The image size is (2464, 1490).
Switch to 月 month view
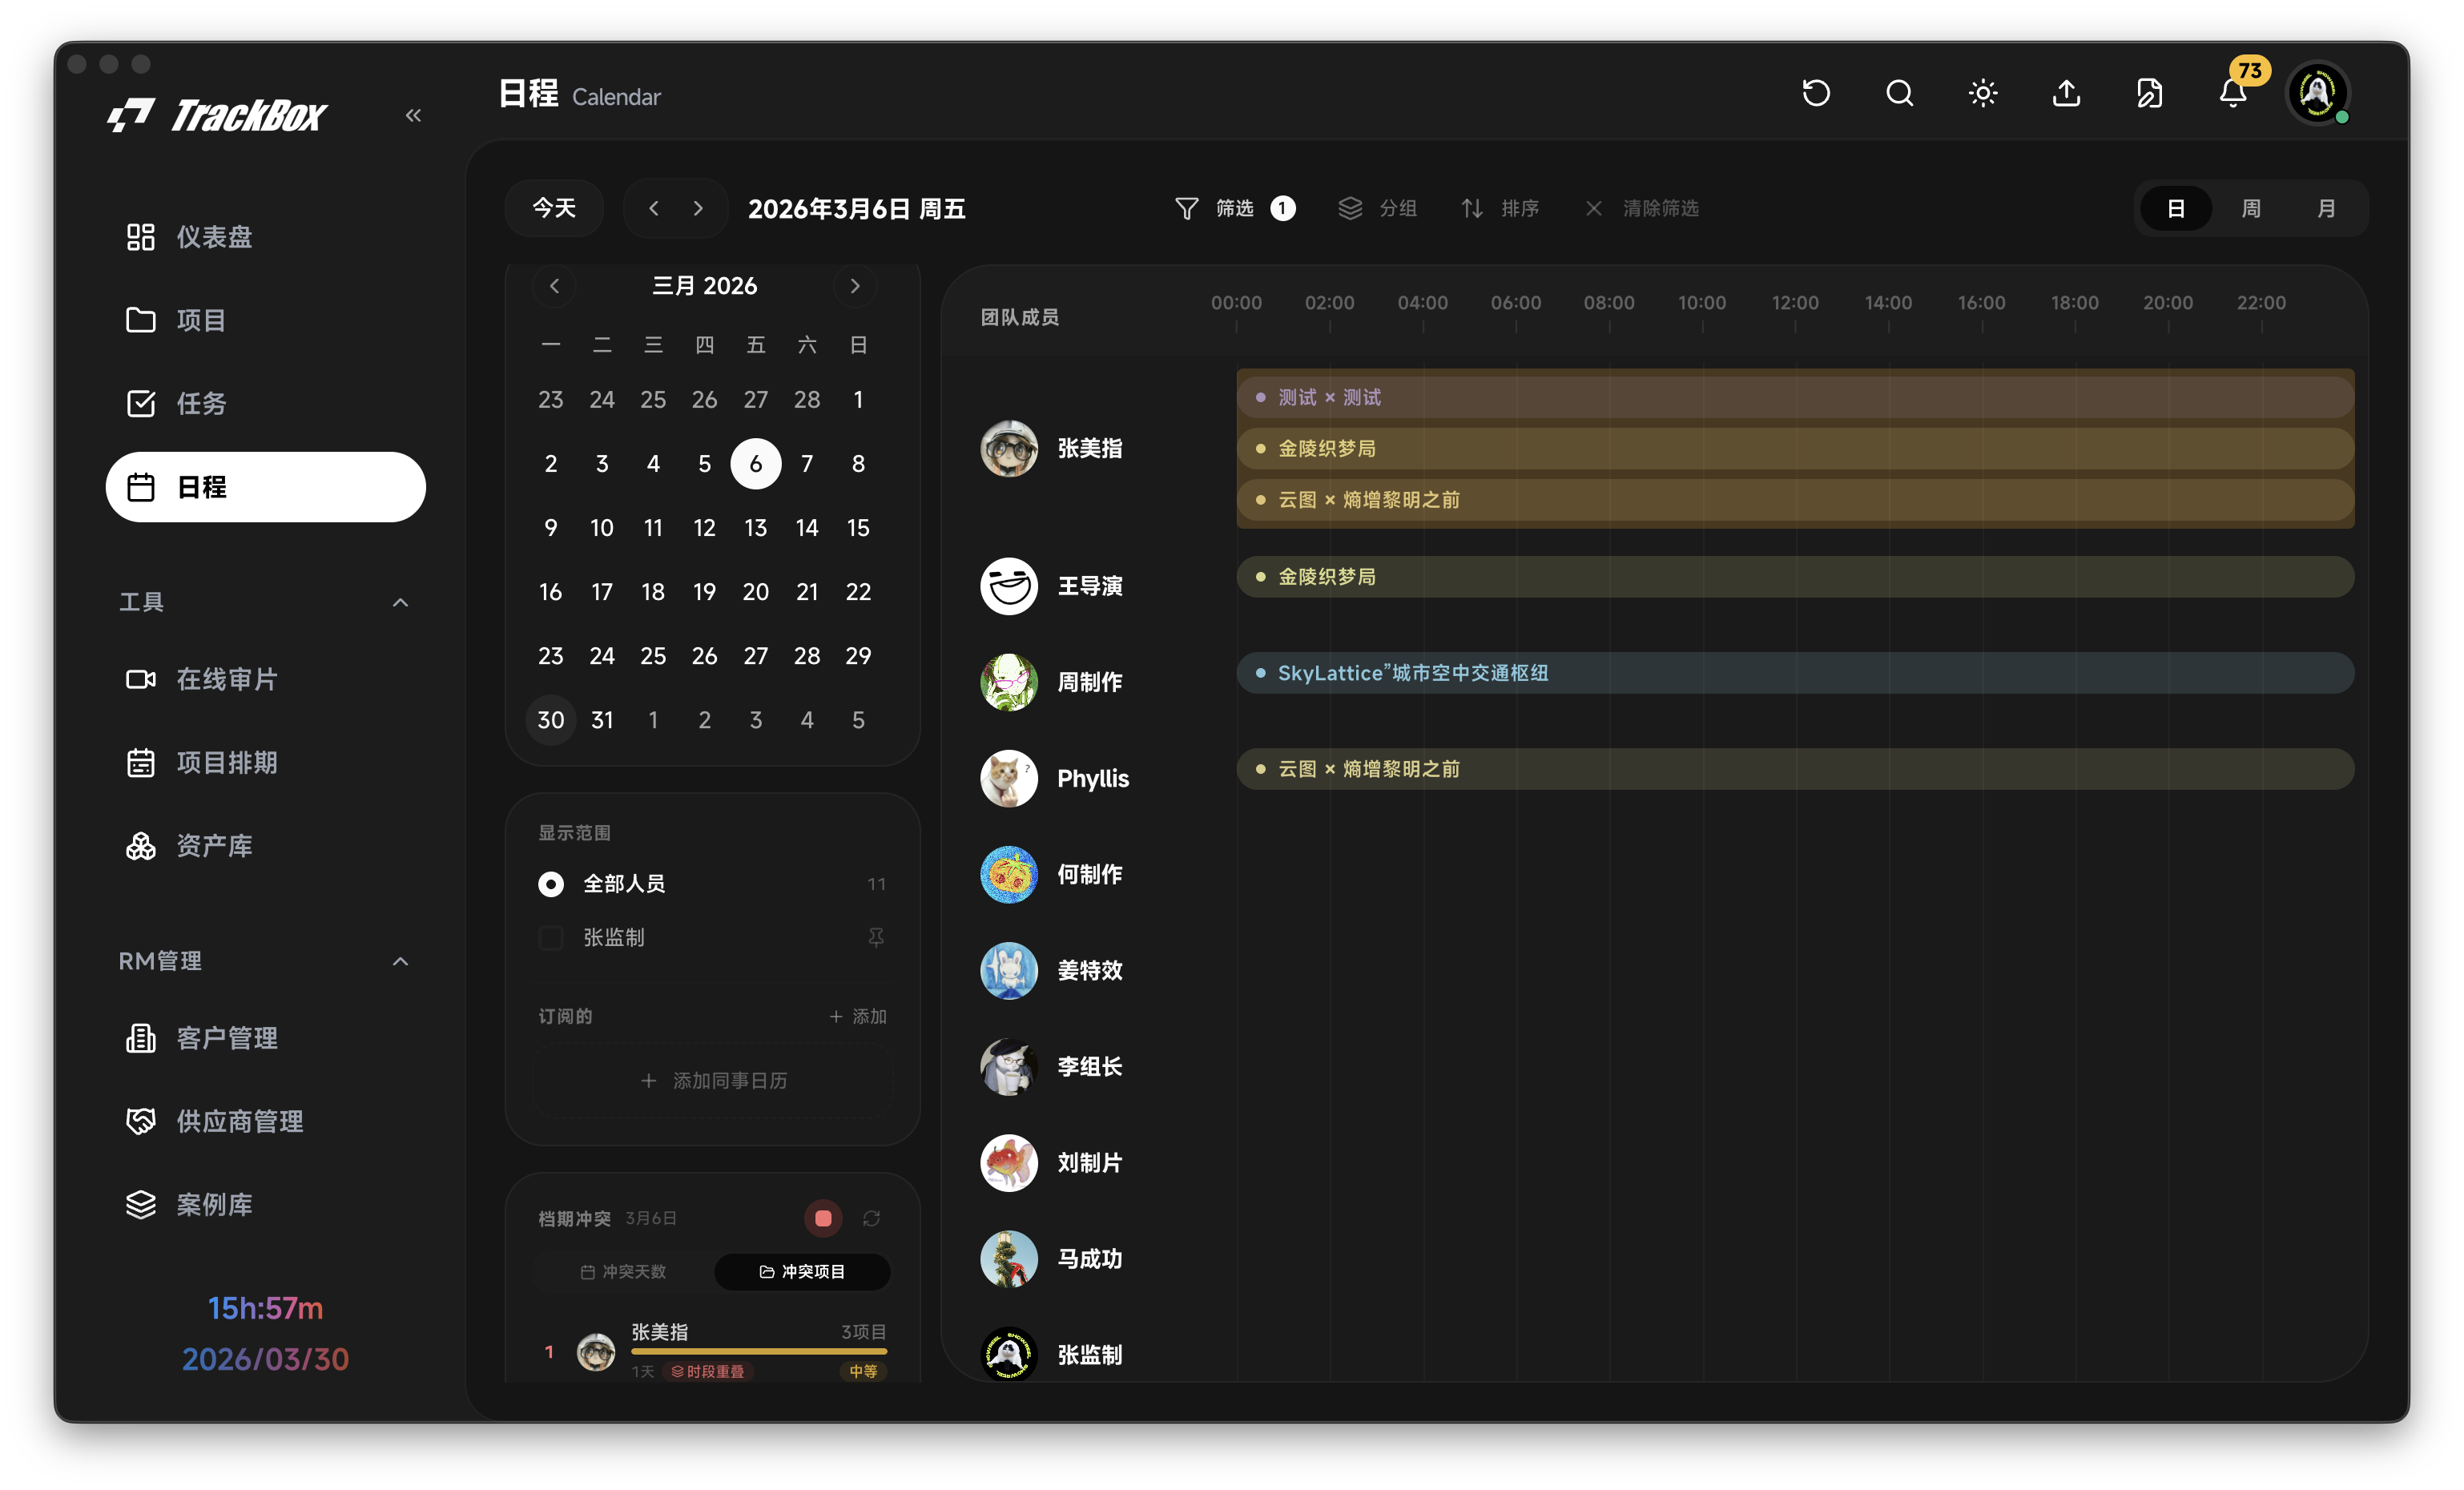pos(2326,208)
